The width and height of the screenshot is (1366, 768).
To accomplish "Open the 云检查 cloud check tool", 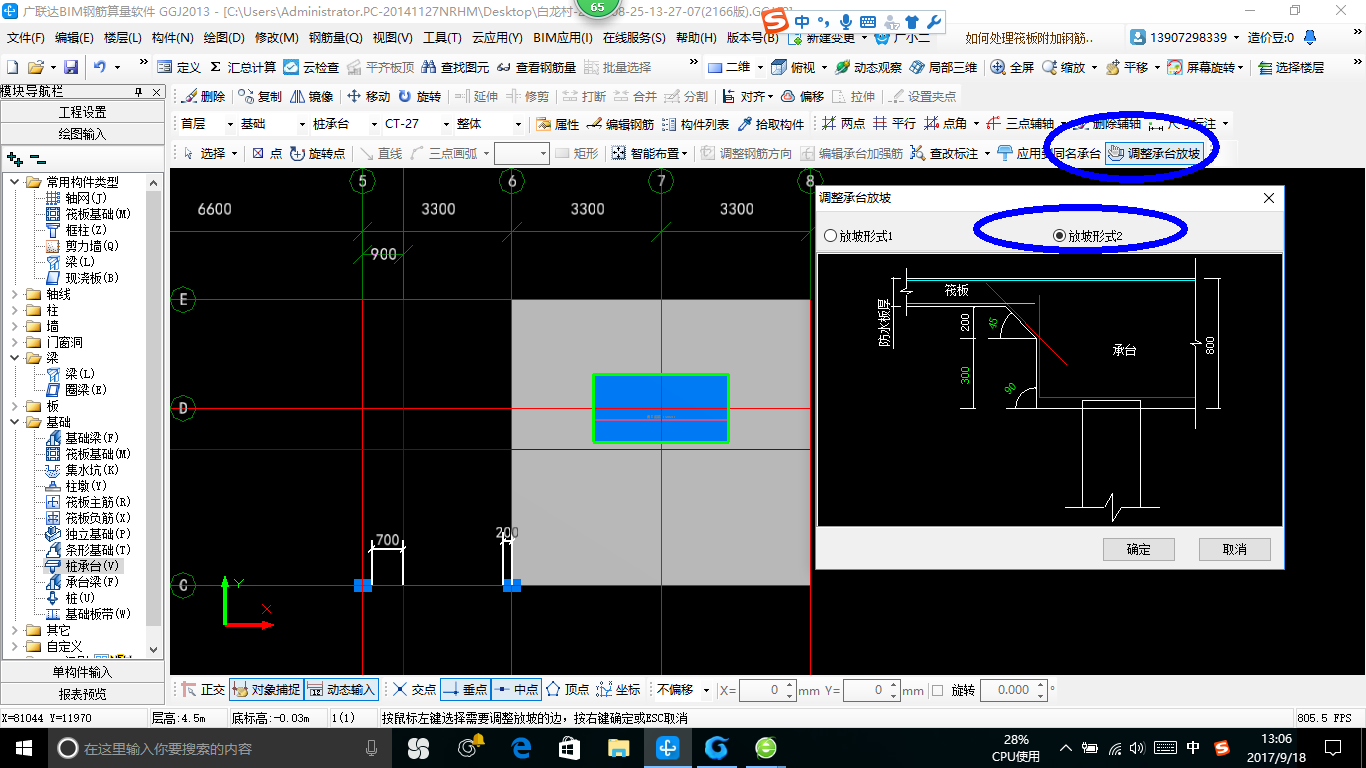I will coord(311,67).
